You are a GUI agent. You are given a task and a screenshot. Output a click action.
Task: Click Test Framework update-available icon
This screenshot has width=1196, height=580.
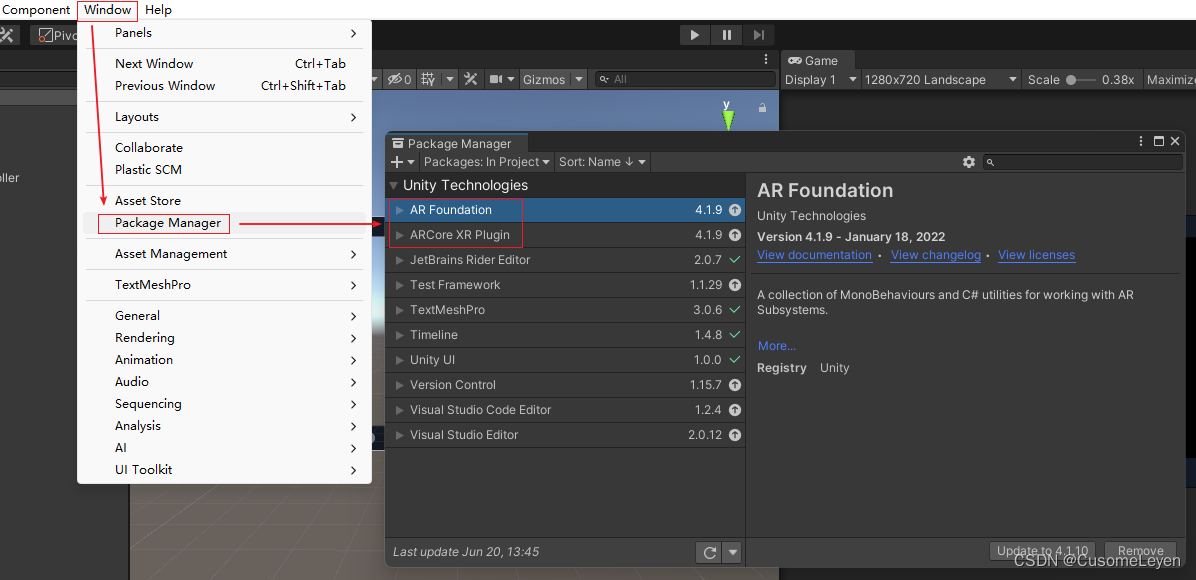(x=735, y=285)
